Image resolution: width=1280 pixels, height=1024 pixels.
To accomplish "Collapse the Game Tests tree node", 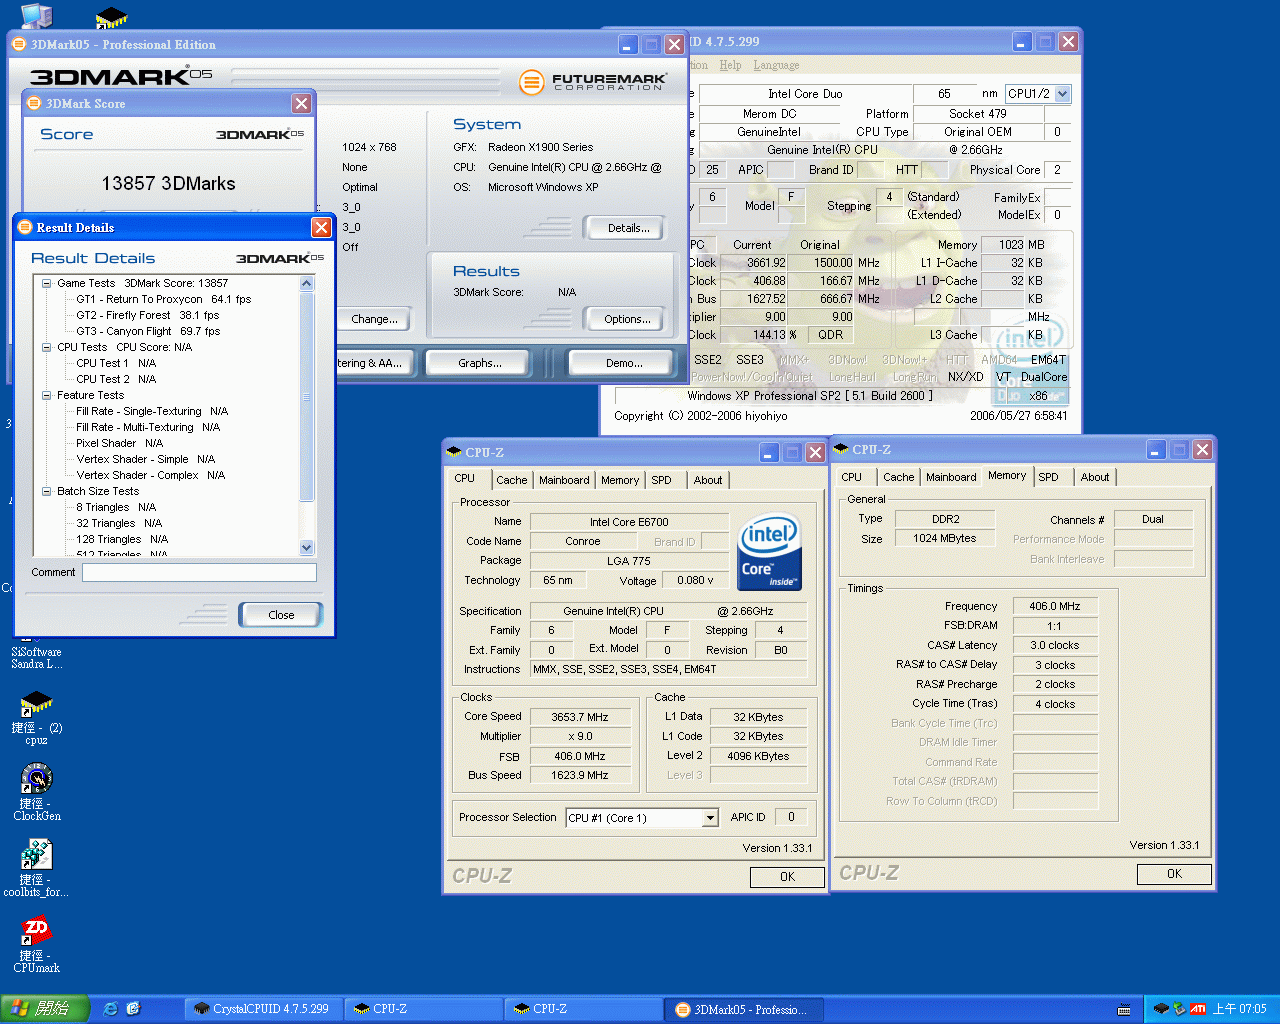I will click(47, 283).
